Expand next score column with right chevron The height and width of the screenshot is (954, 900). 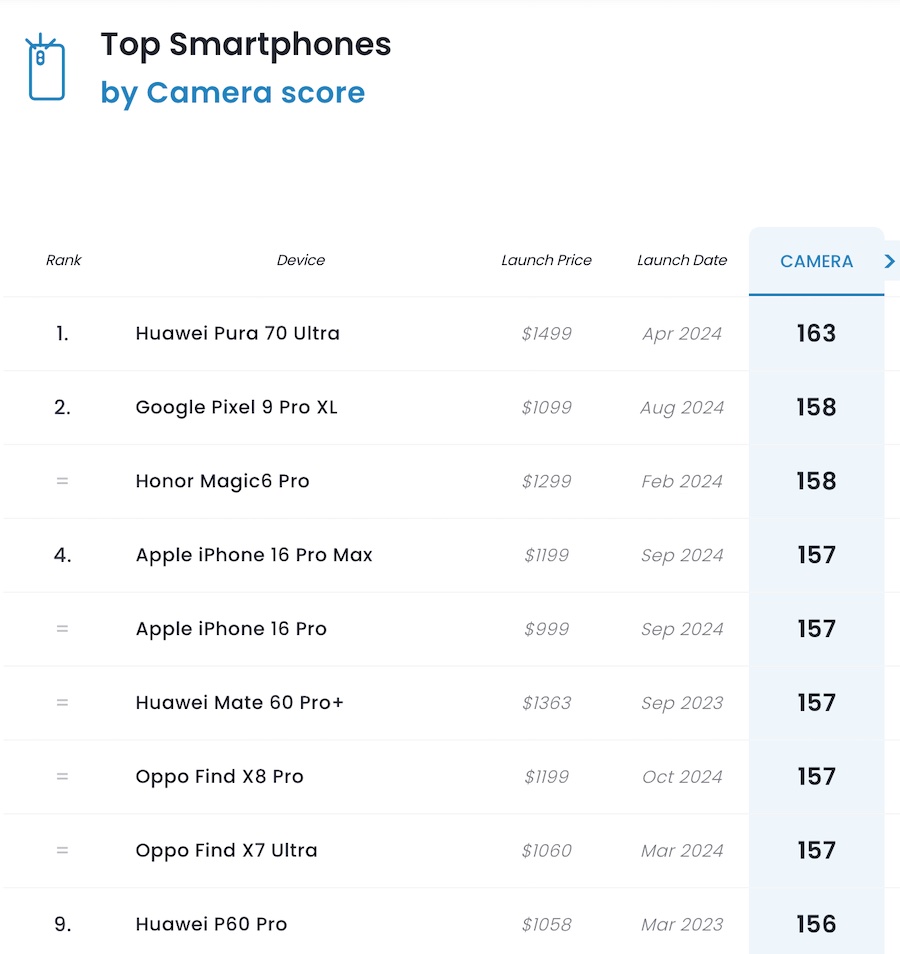[889, 261]
